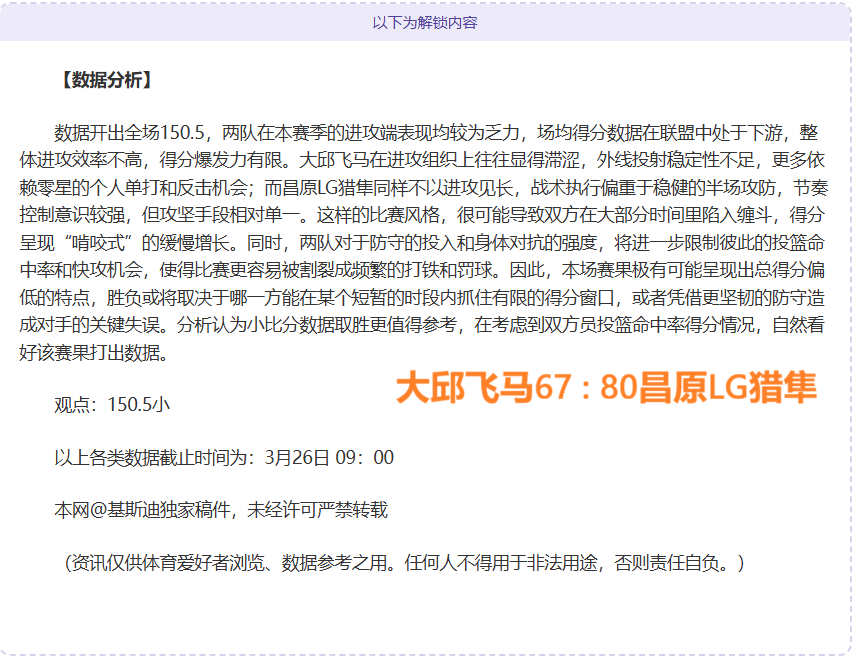Click the "以下为解锁内容" header banner
Image resolution: width=854 pixels, height=660 pixels.
[425, 22]
